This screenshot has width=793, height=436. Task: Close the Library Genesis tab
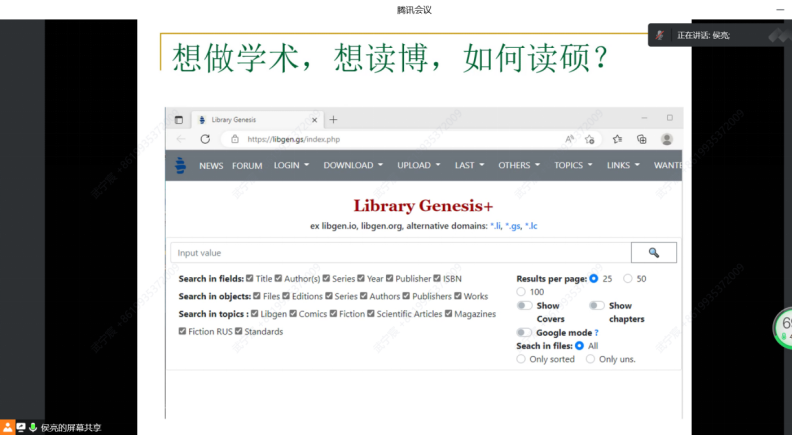(x=315, y=120)
